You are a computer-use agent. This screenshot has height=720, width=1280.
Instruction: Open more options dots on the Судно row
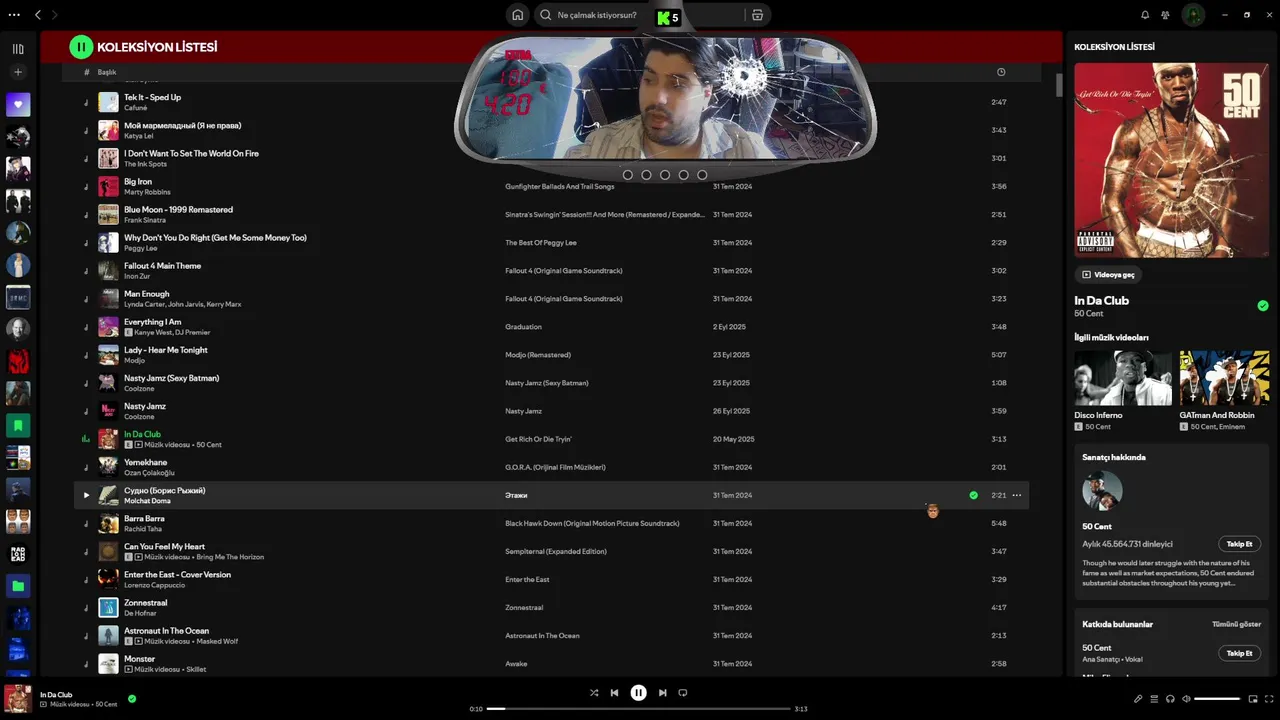(1017, 495)
